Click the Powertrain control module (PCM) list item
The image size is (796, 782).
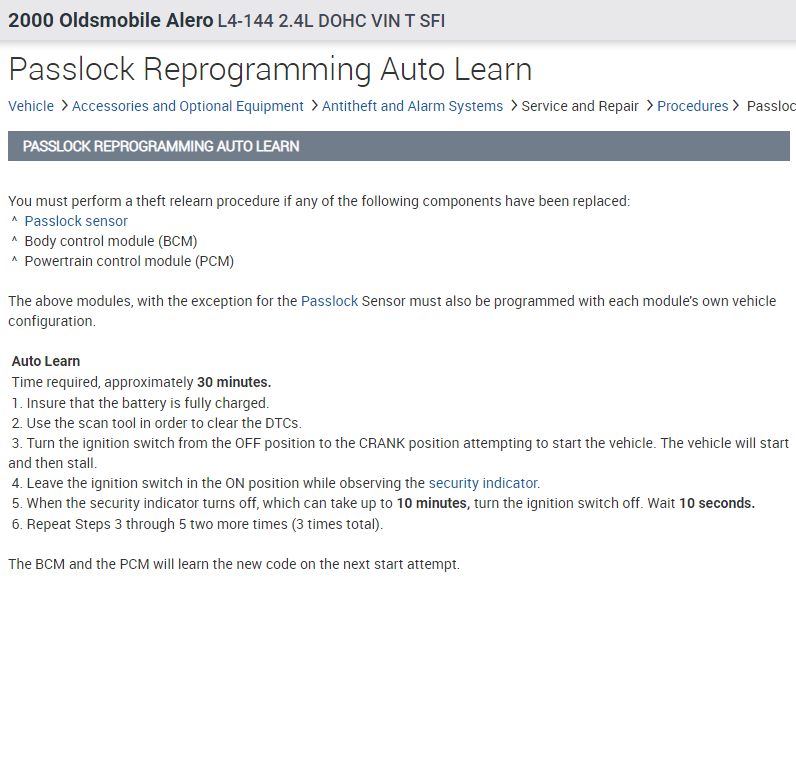point(129,261)
